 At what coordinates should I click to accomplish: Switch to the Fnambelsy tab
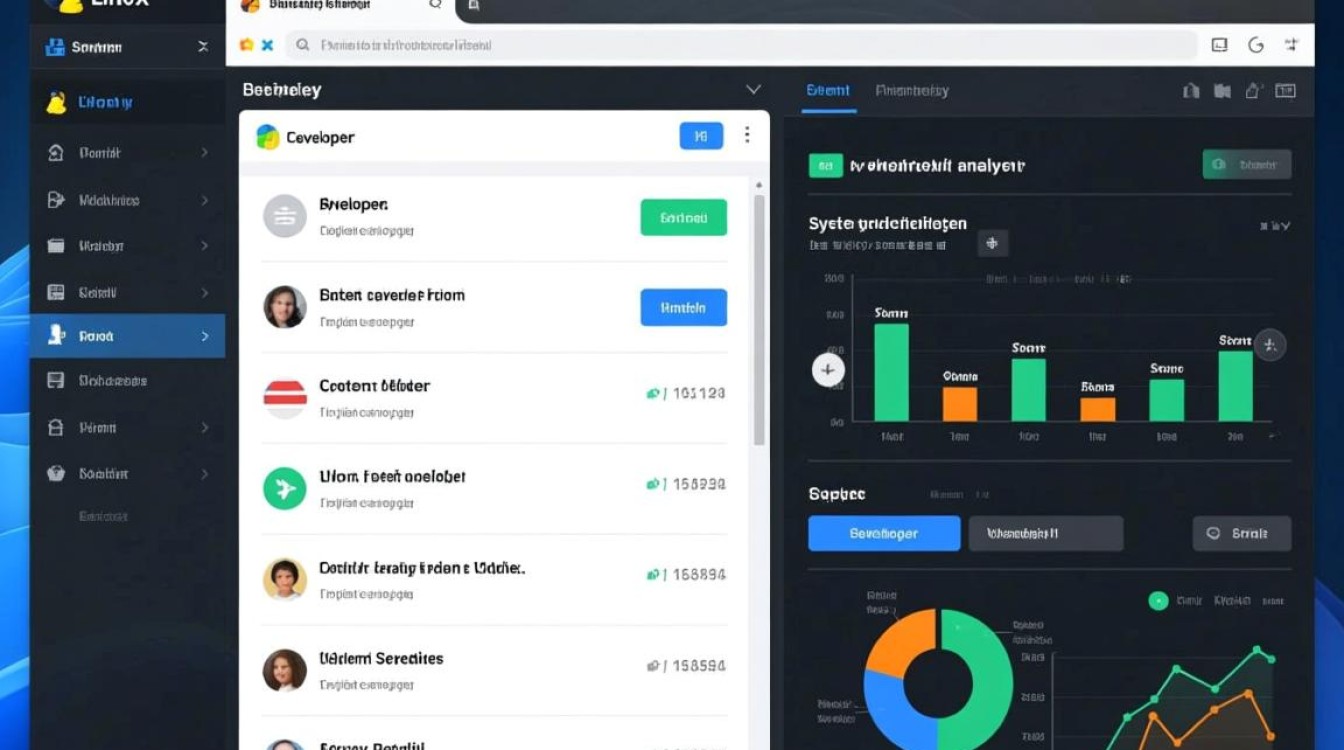pyautogui.click(x=911, y=91)
